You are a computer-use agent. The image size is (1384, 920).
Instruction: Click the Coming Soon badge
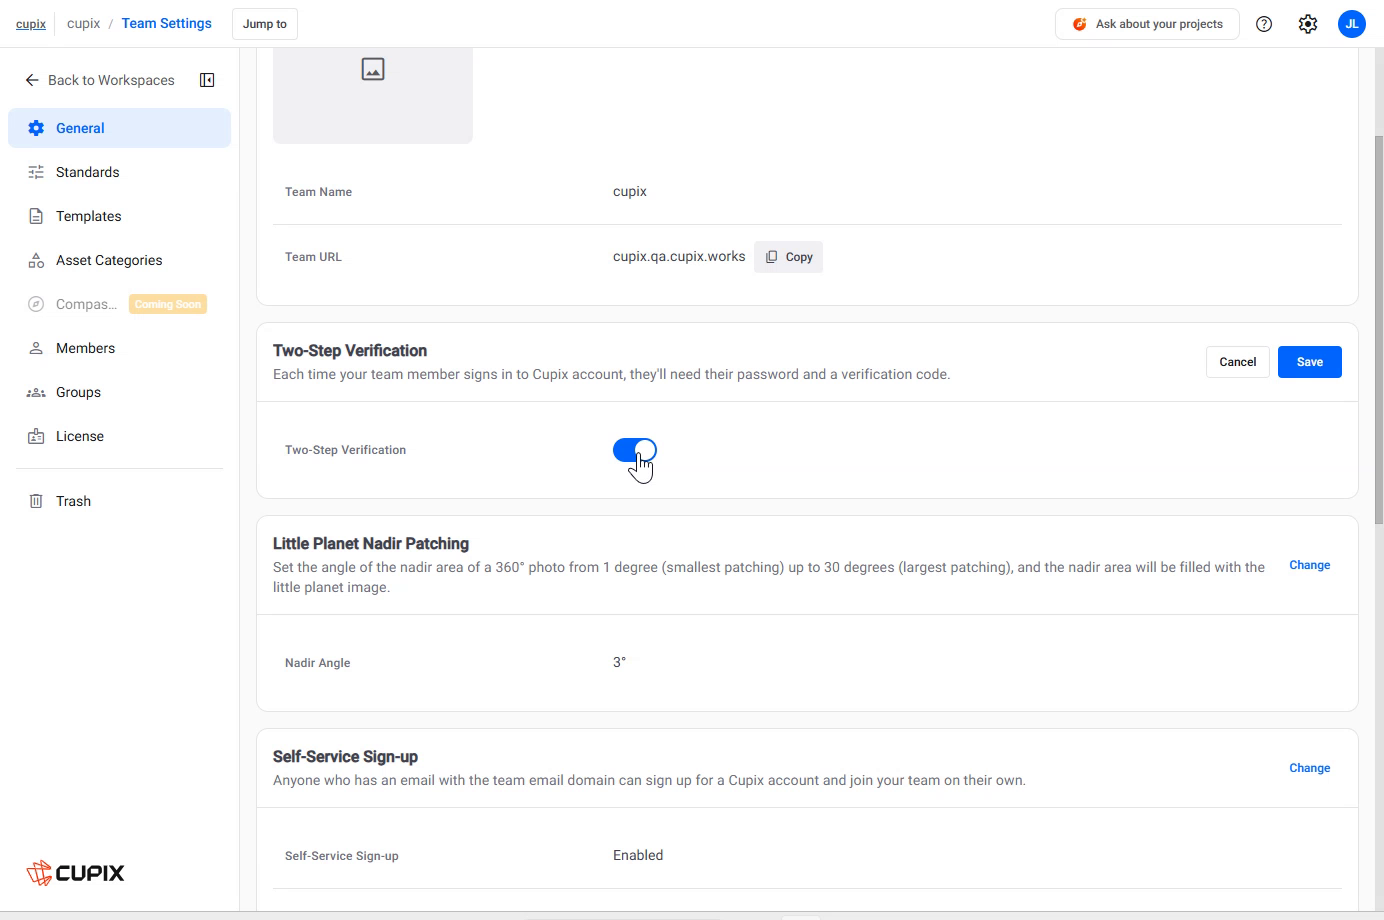coord(168,304)
